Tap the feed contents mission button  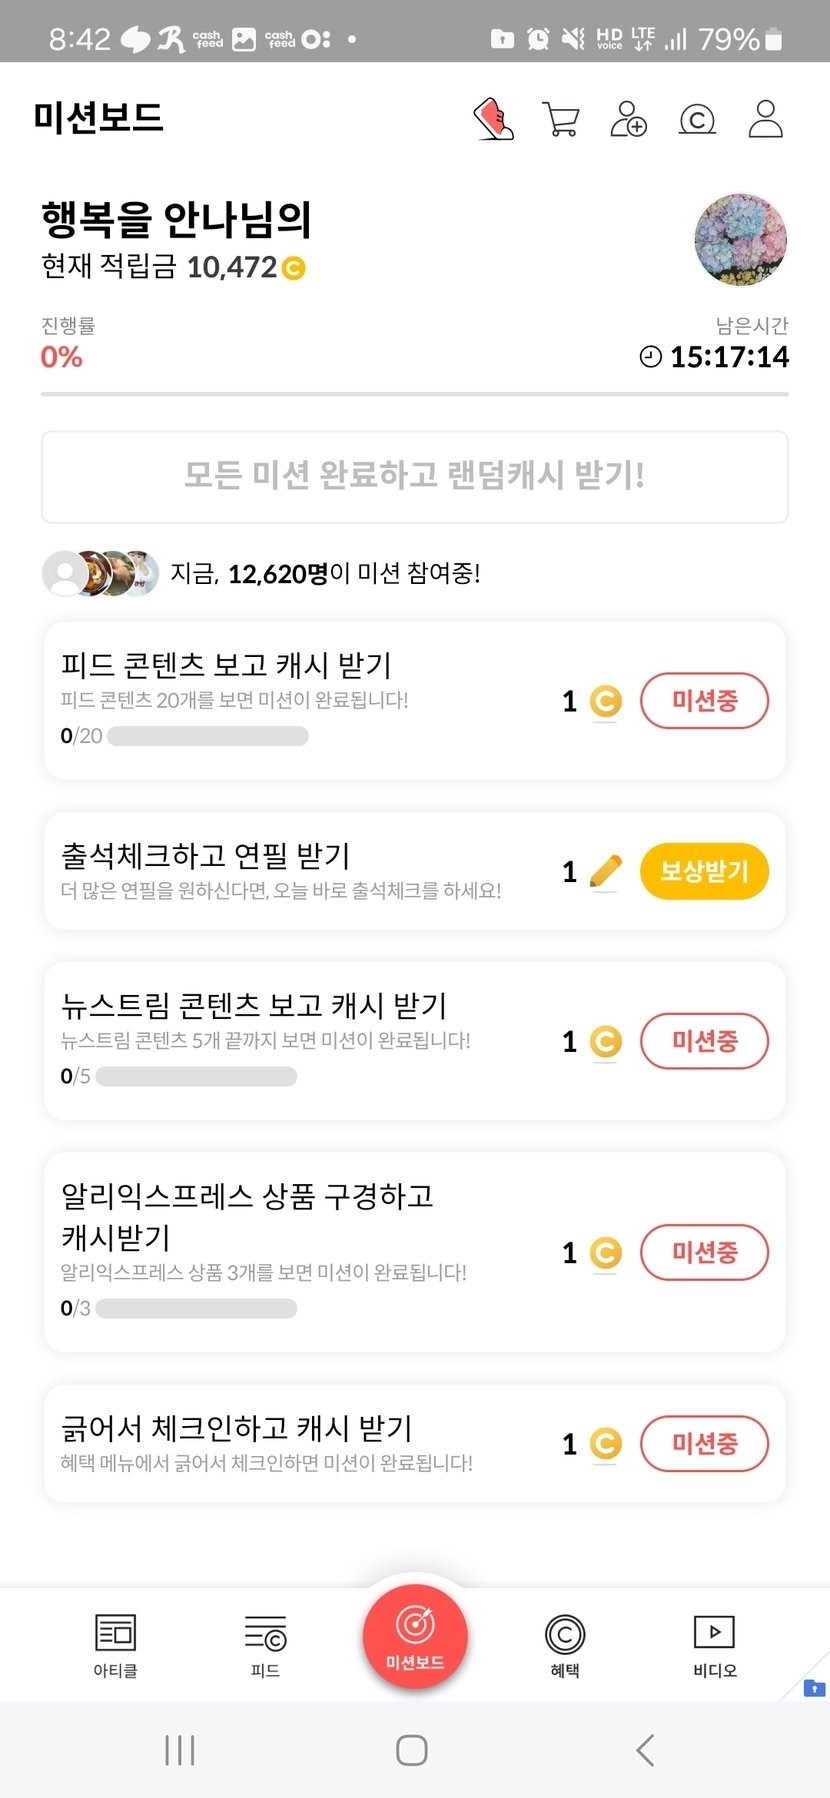coord(704,701)
